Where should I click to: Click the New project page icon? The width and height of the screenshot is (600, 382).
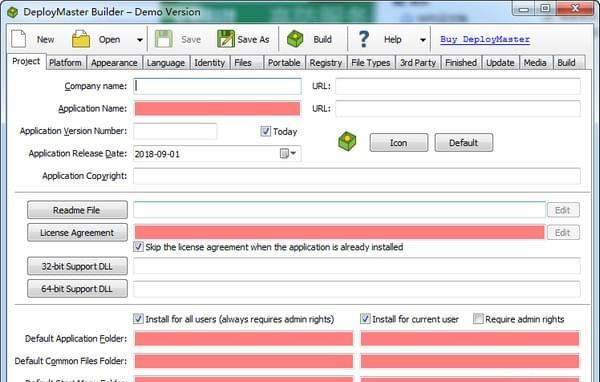(x=18, y=39)
